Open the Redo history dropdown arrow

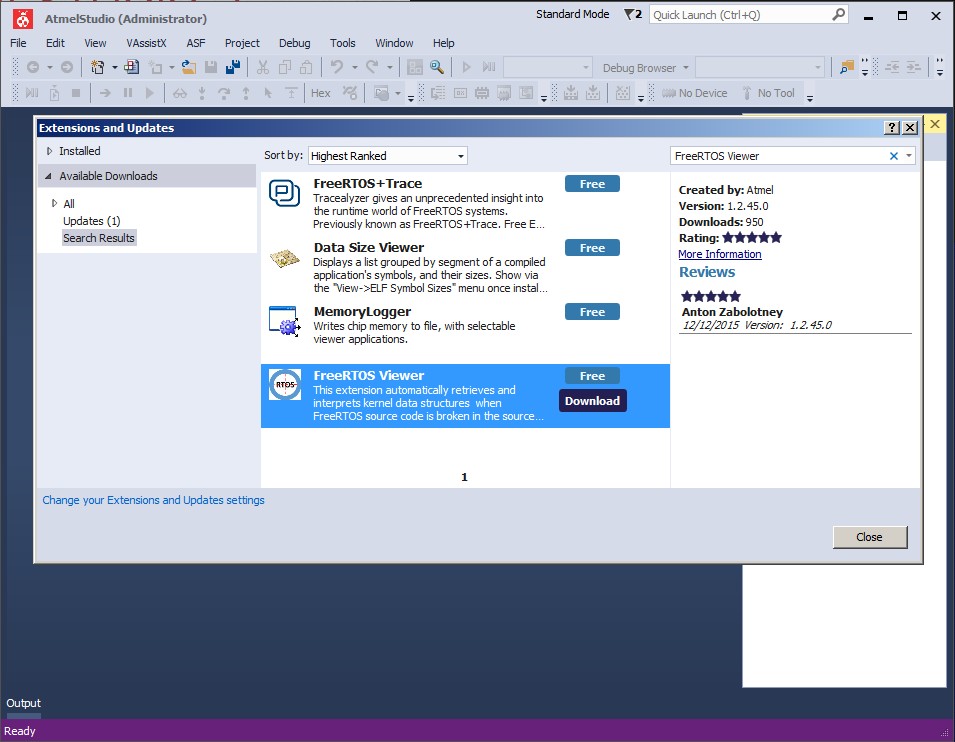click(x=389, y=68)
